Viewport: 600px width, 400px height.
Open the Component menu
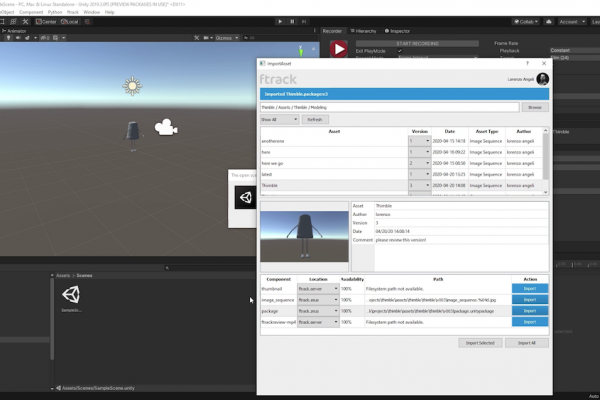(31, 12)
